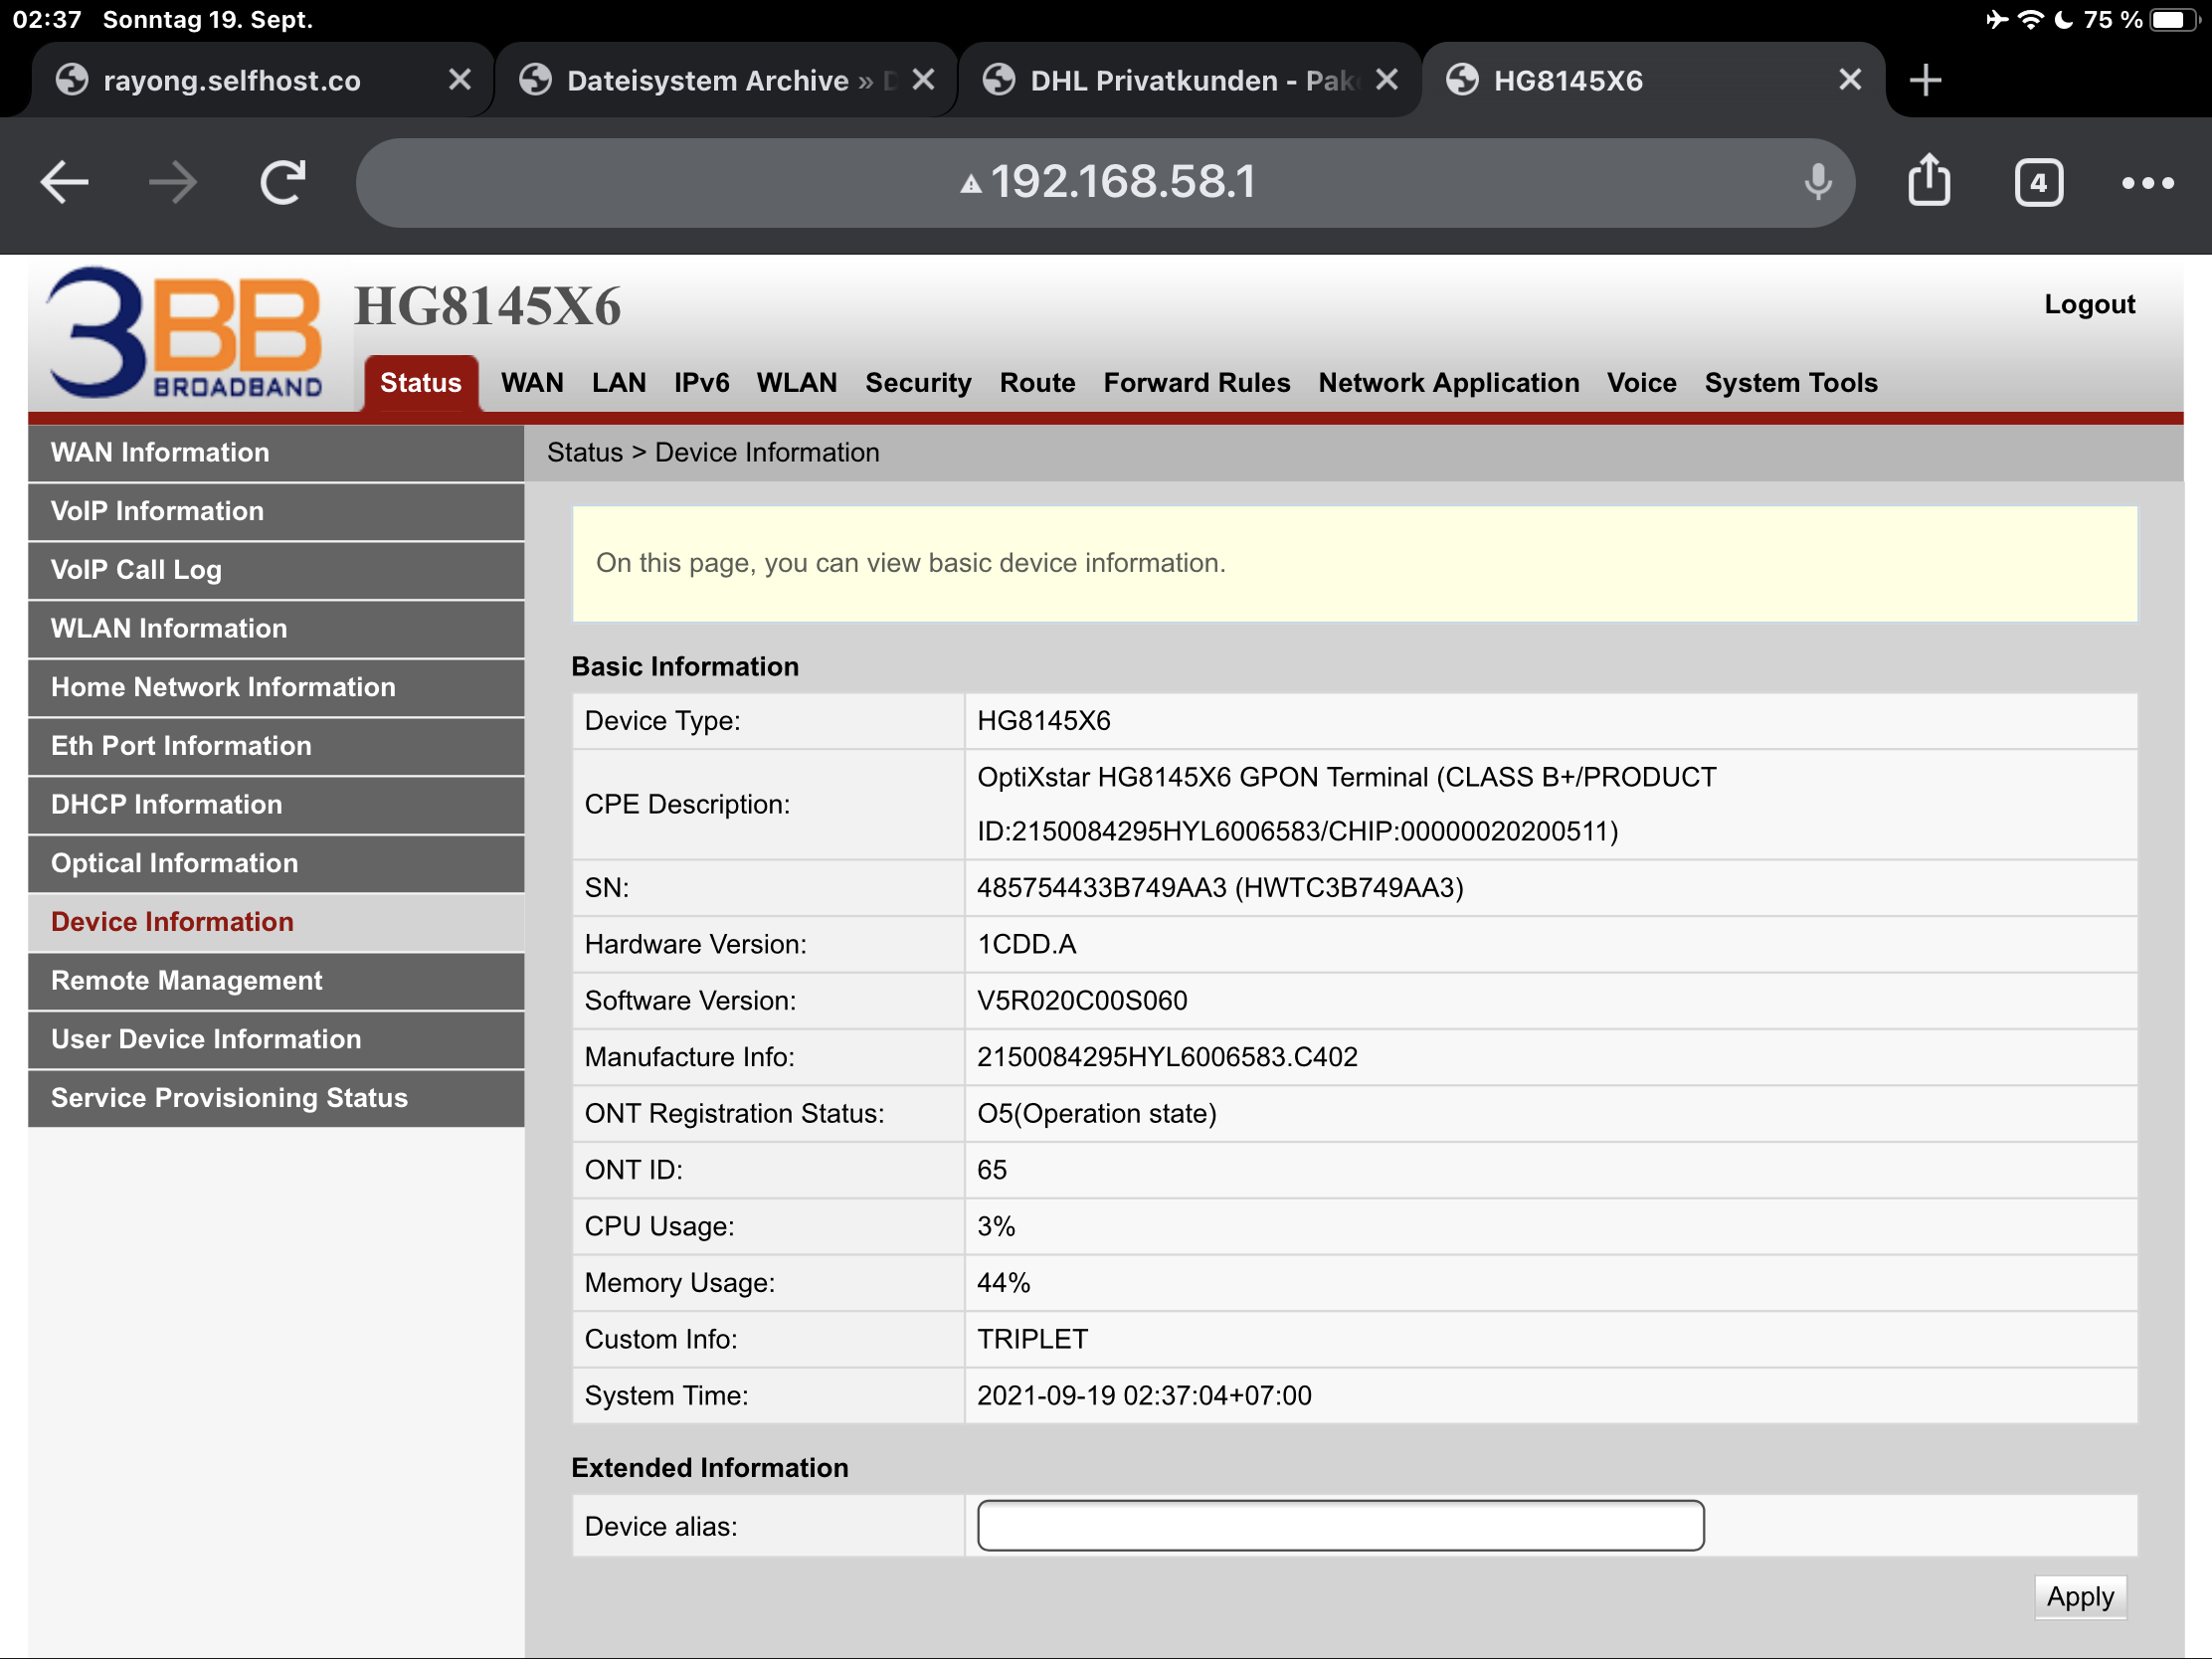Open the Status menu tab
This screenshot has height=1659, width=2212.
421,383
